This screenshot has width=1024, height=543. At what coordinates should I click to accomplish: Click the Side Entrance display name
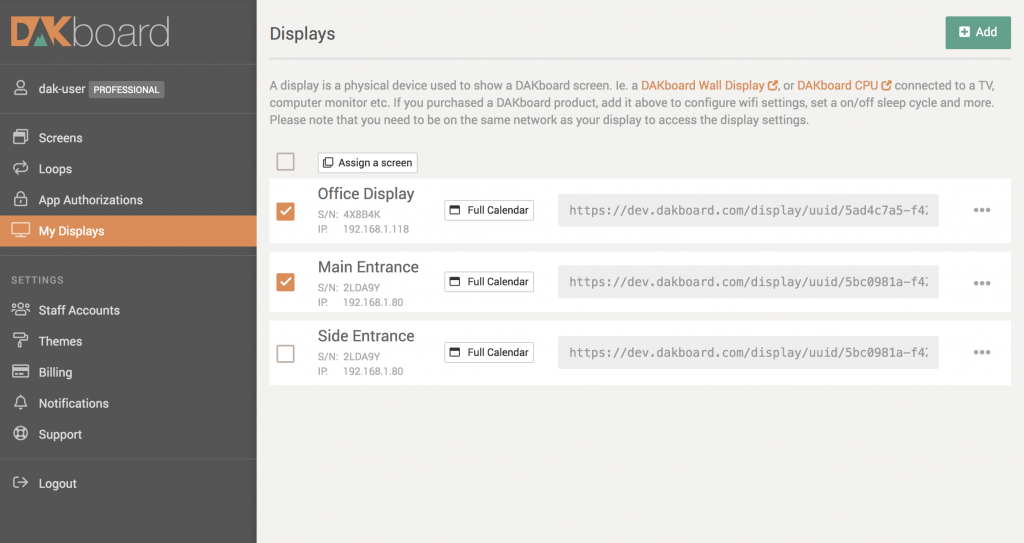(x=366, y=336)
